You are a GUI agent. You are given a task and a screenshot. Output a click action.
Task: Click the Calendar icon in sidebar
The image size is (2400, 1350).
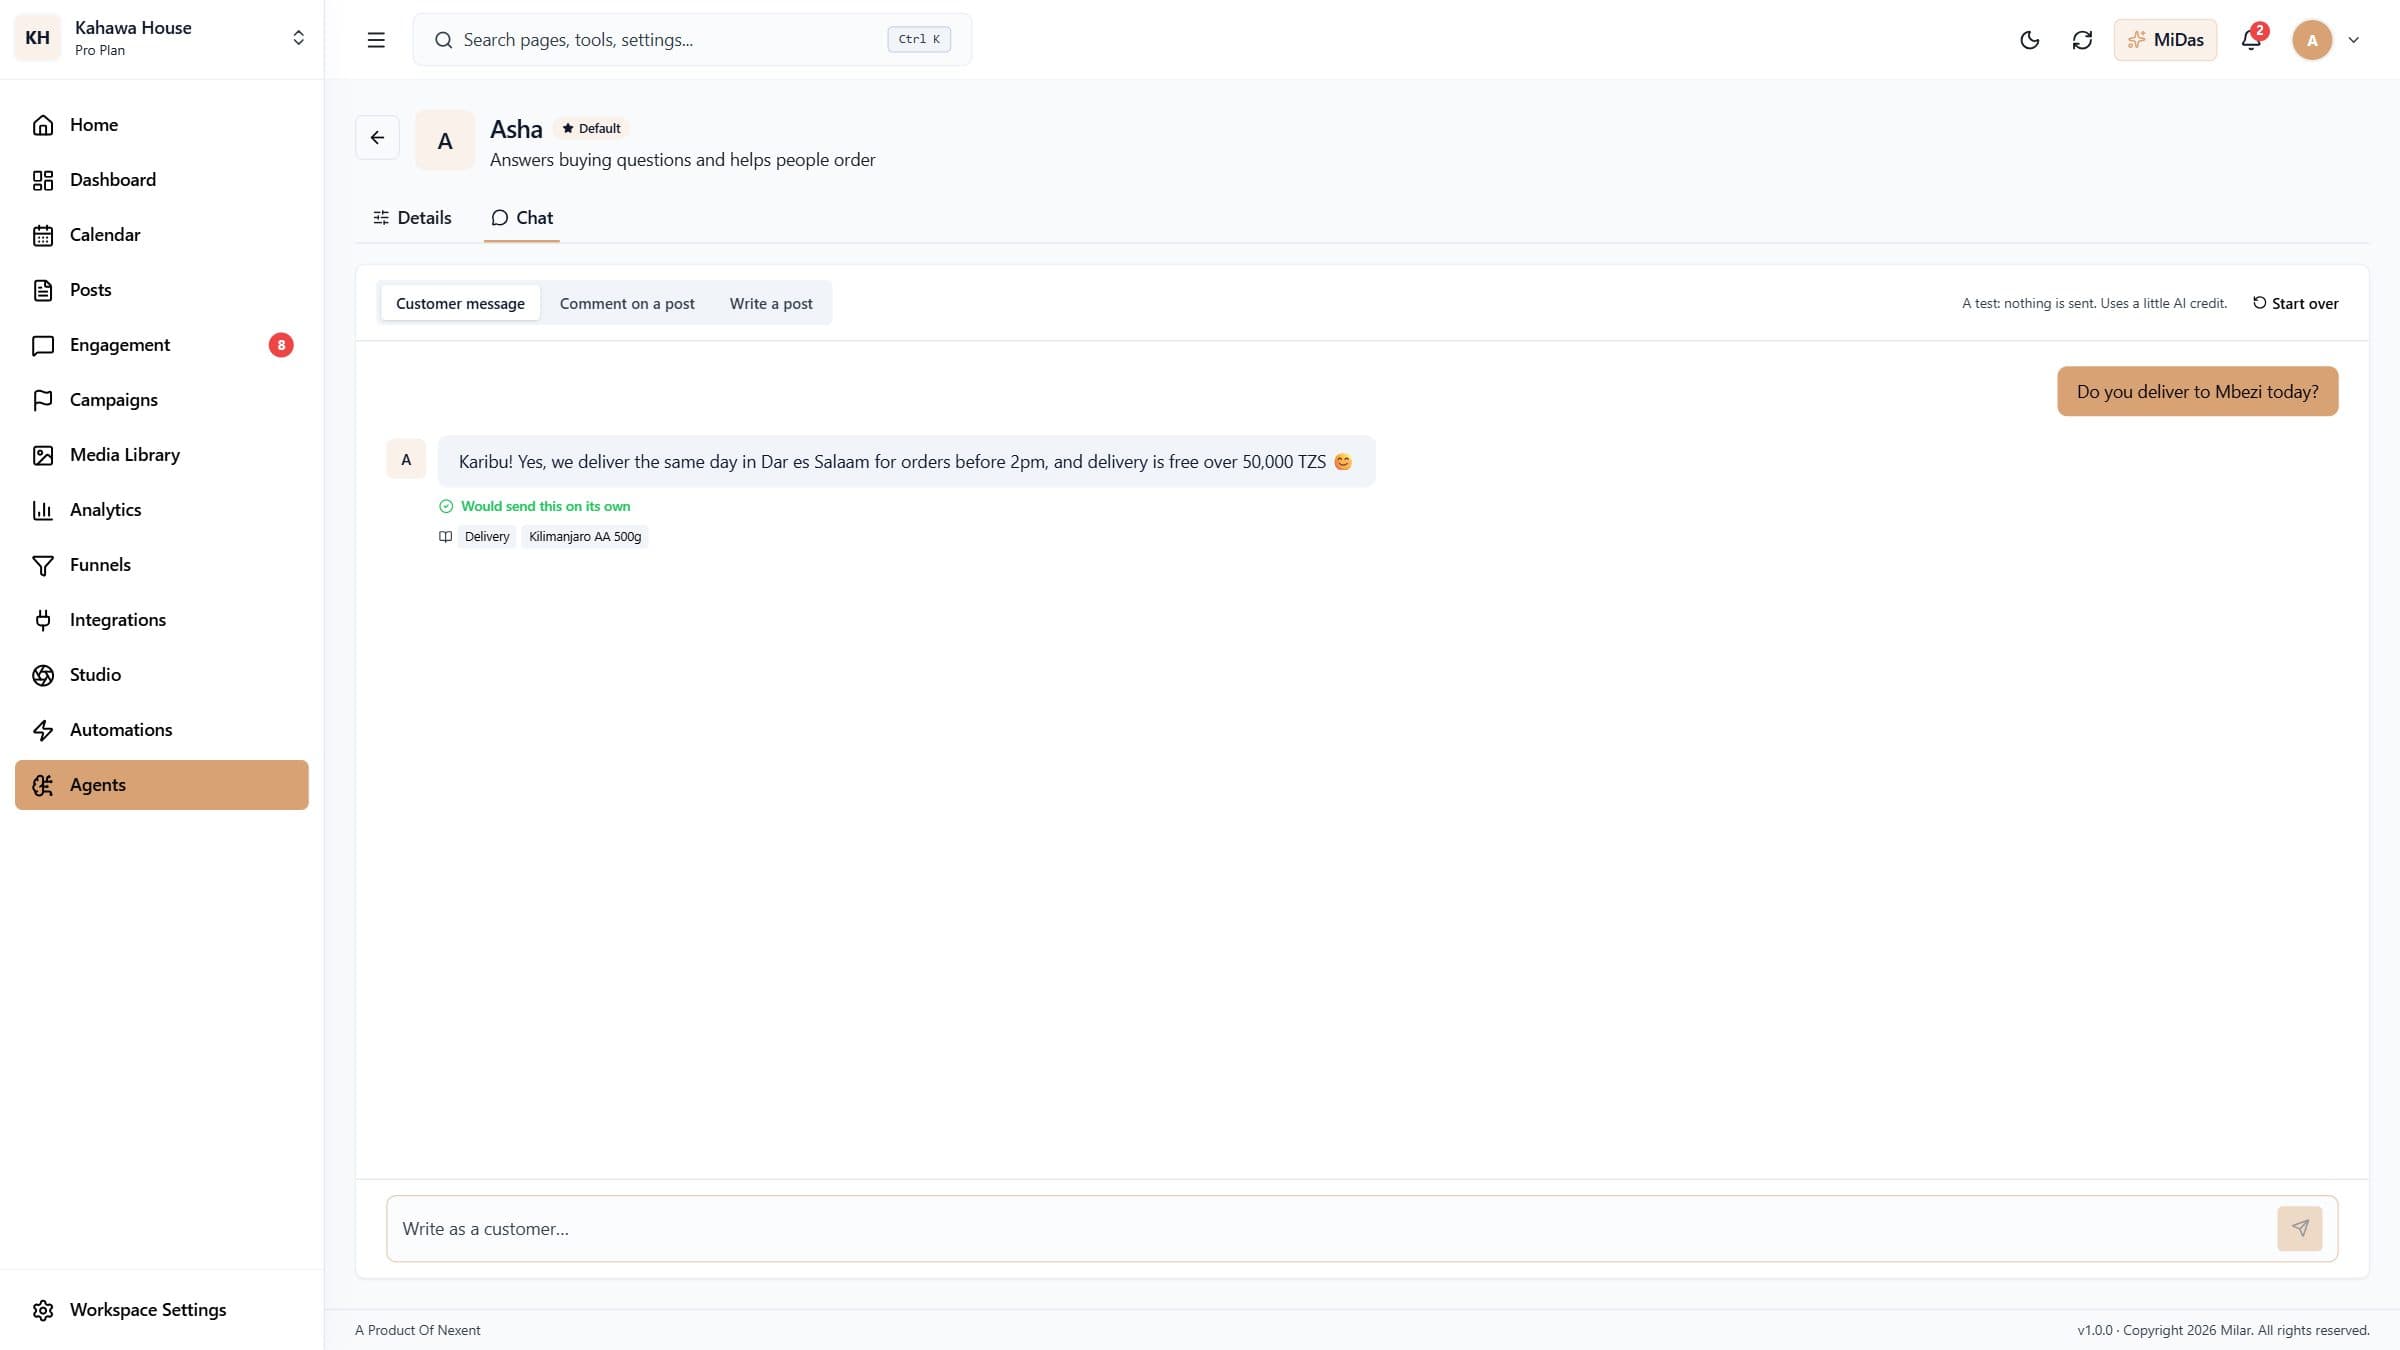pos(42,235)
